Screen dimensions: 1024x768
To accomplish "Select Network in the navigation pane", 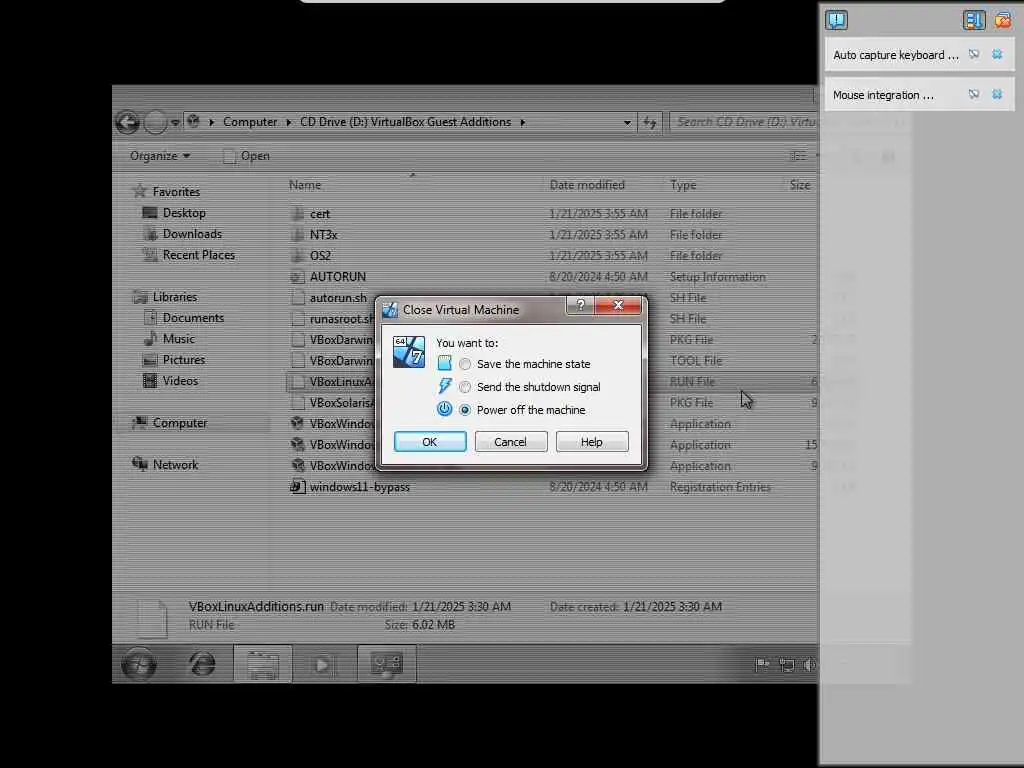I will 165,465.
